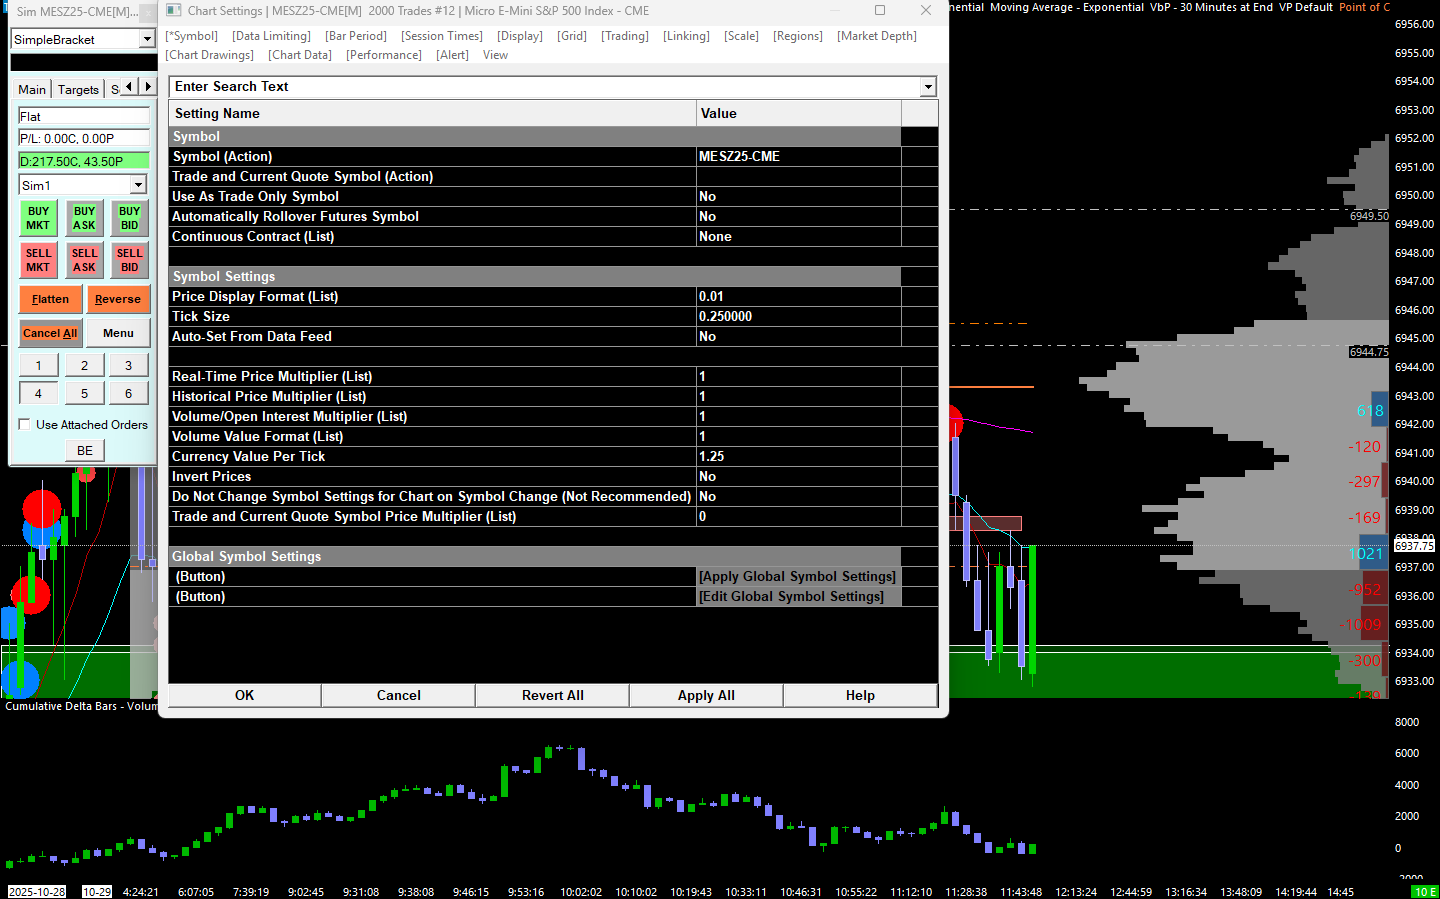Click Apply Global Symbol Settings button

click(797, 577)
